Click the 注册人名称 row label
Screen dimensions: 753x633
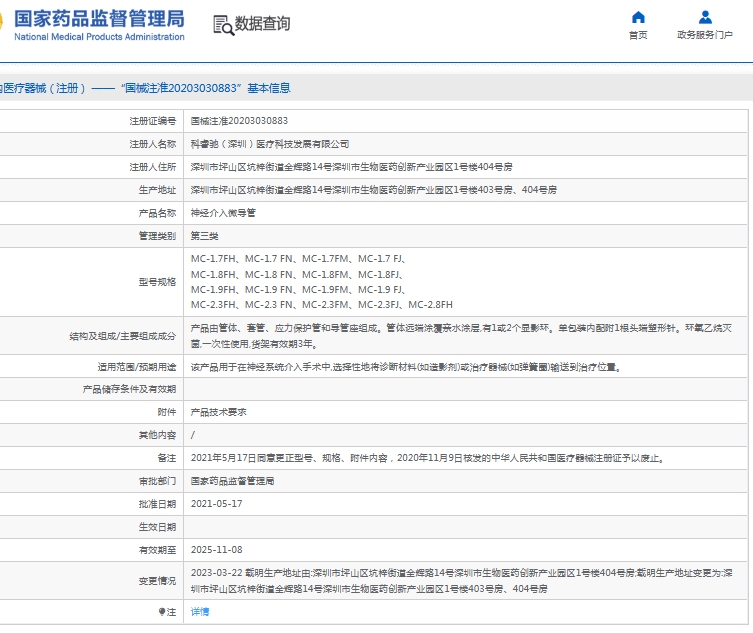tap(153, 144)
